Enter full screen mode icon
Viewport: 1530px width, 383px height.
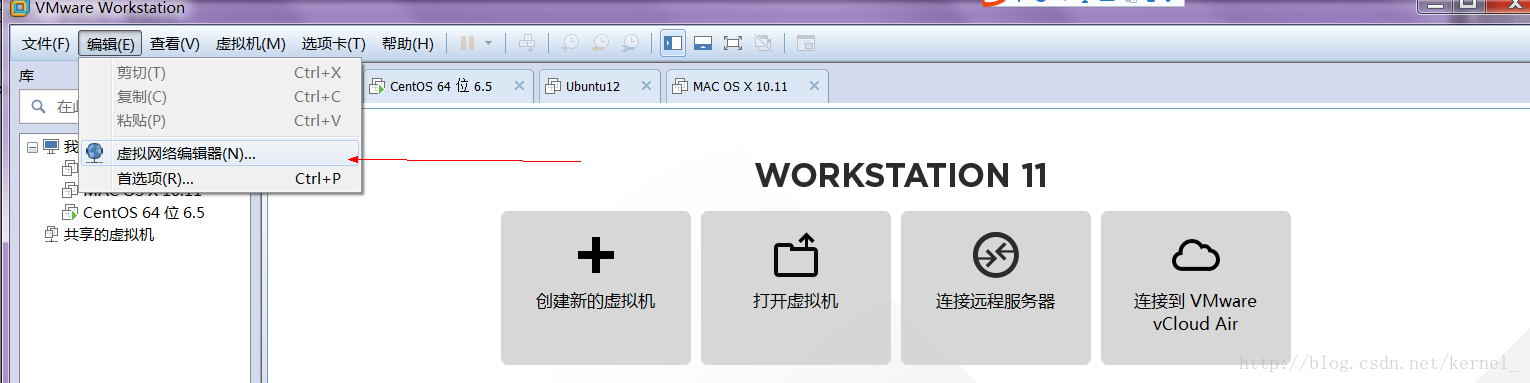(x=733, y=43)
